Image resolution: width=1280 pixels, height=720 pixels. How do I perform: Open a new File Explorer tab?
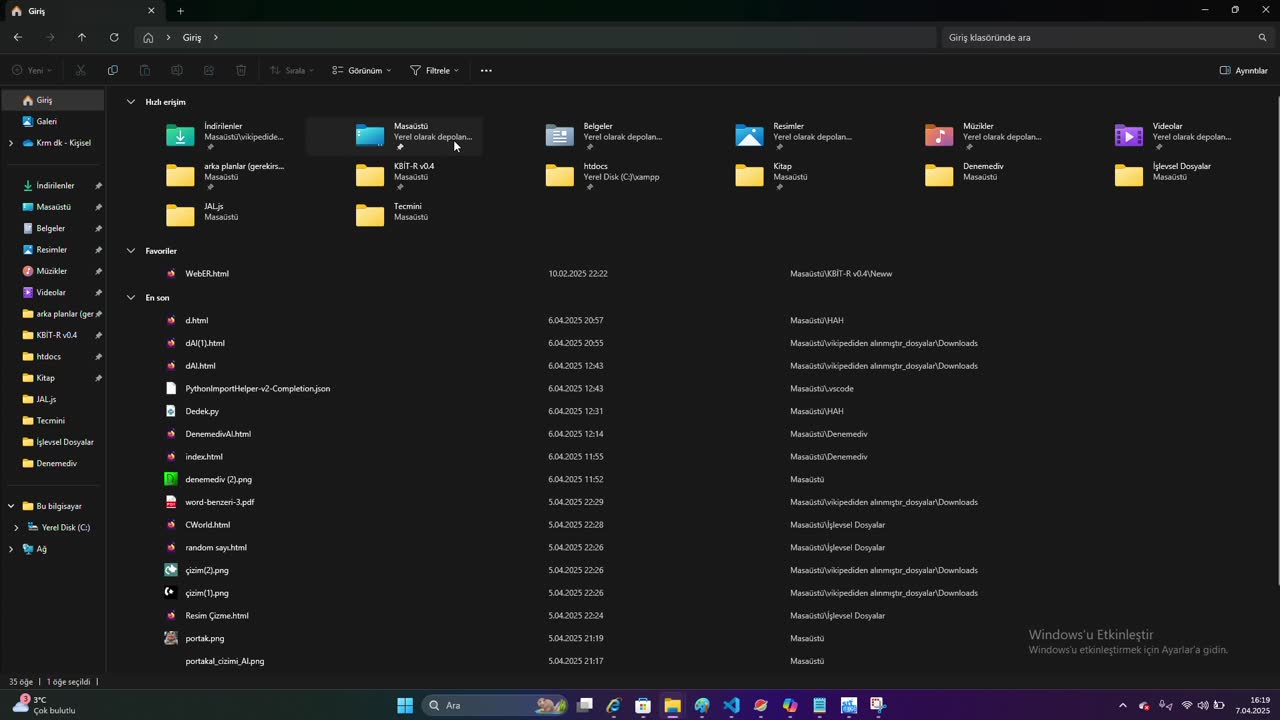pyautogui.click(x=180, y=11)
